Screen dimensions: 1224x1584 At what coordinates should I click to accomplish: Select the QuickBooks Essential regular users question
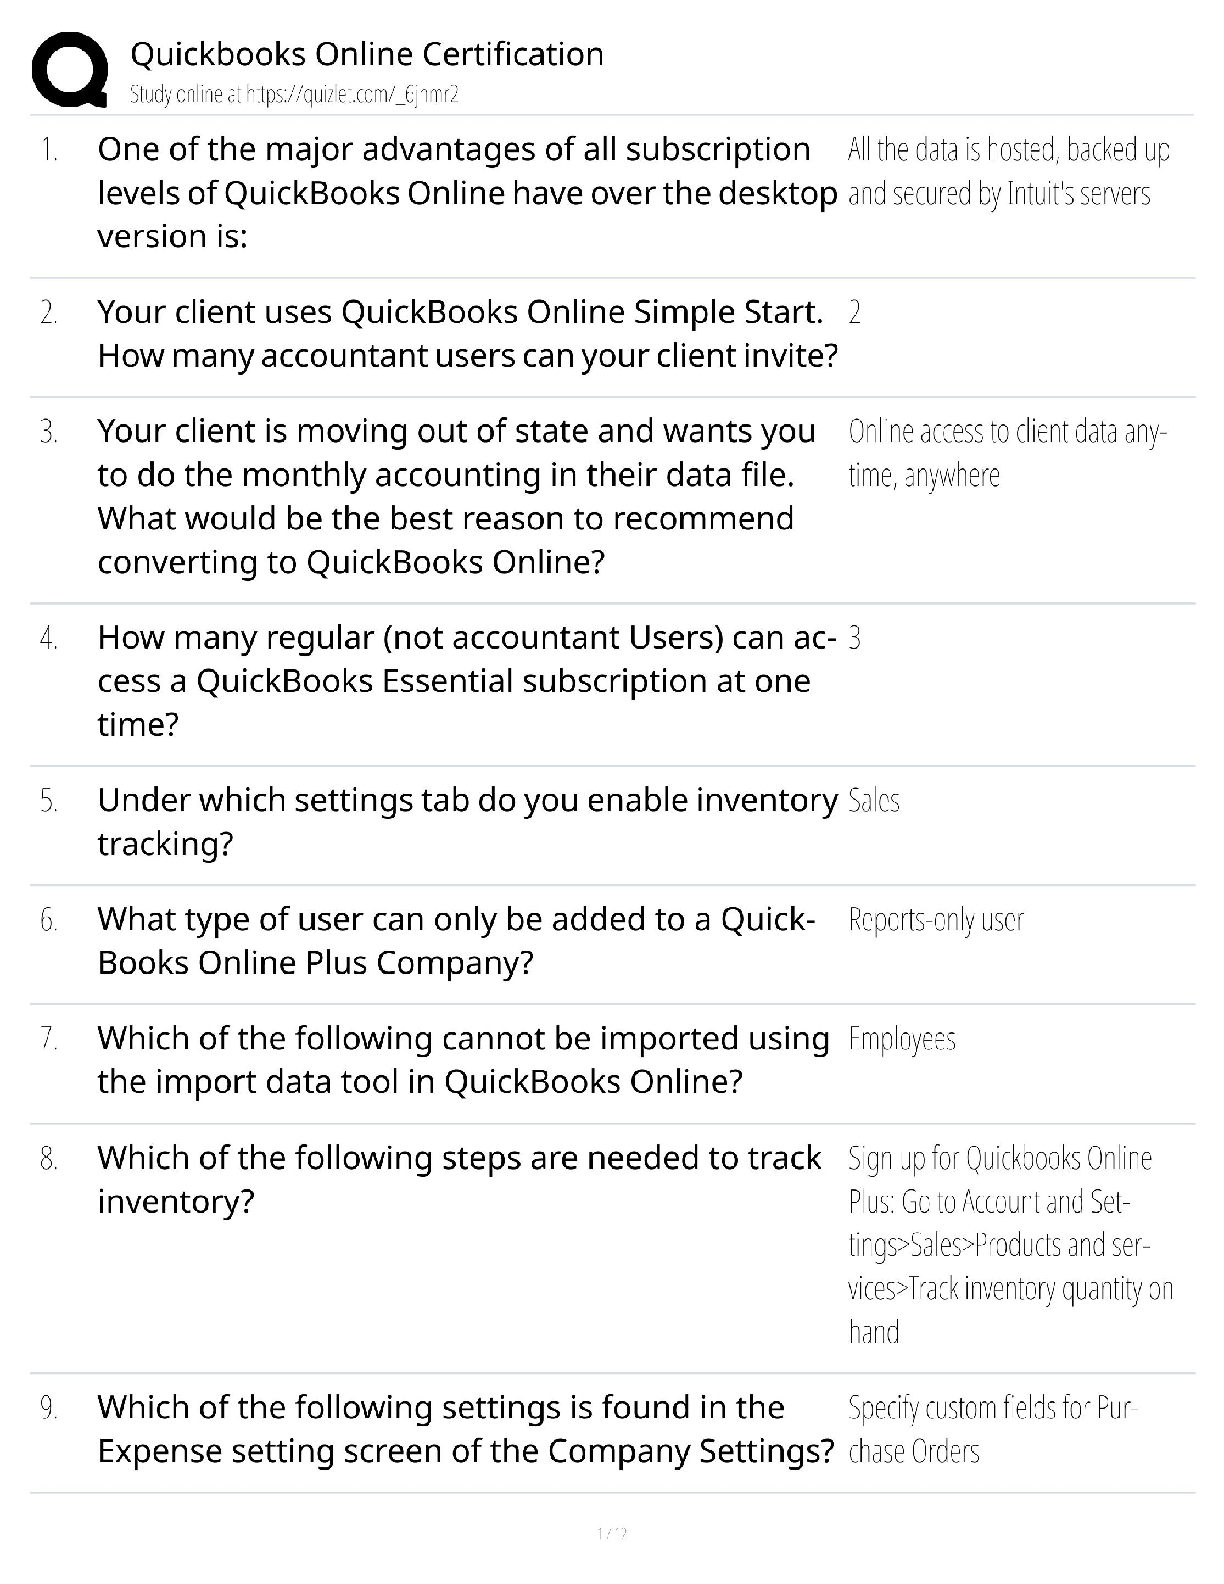point(466,680)
